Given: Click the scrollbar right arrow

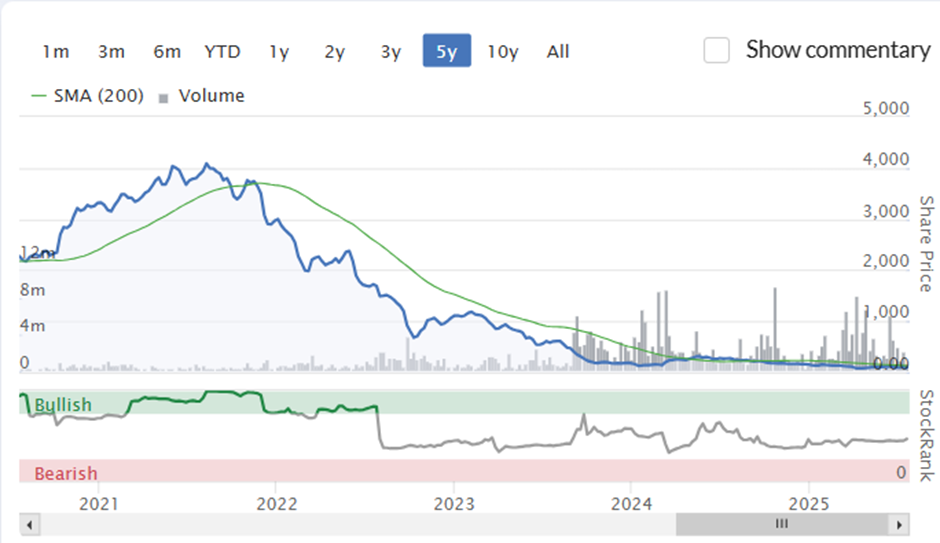Looking at the screenshot, I should tap(899, 525).
